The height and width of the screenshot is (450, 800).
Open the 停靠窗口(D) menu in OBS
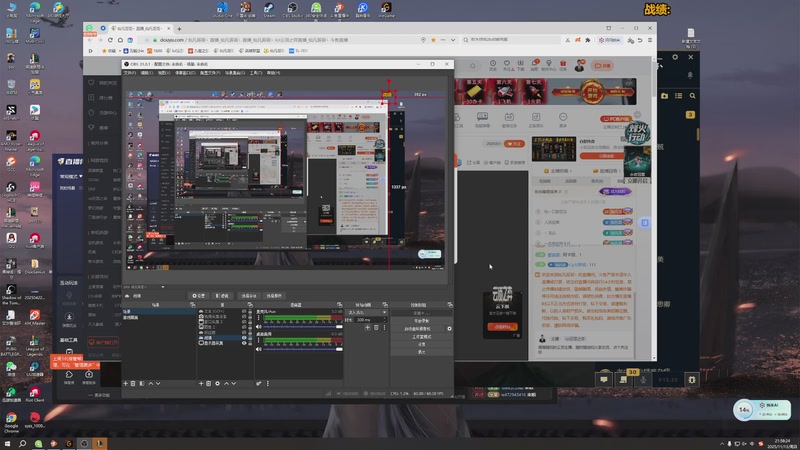click(184, 73)
